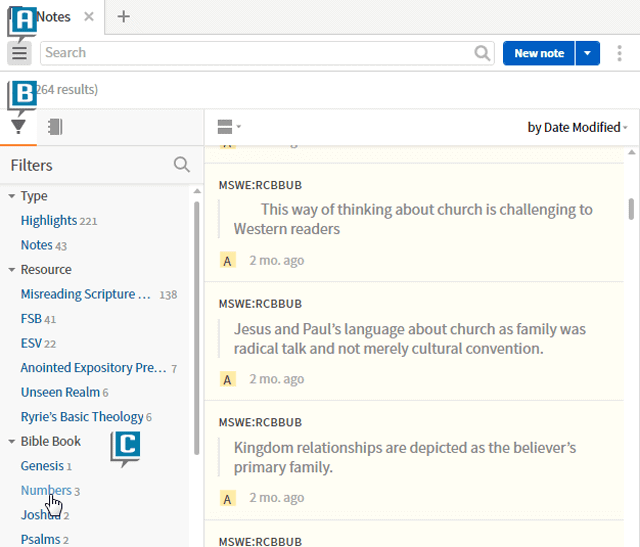
Task: Close the Notes tab
Action: (89, 17)
